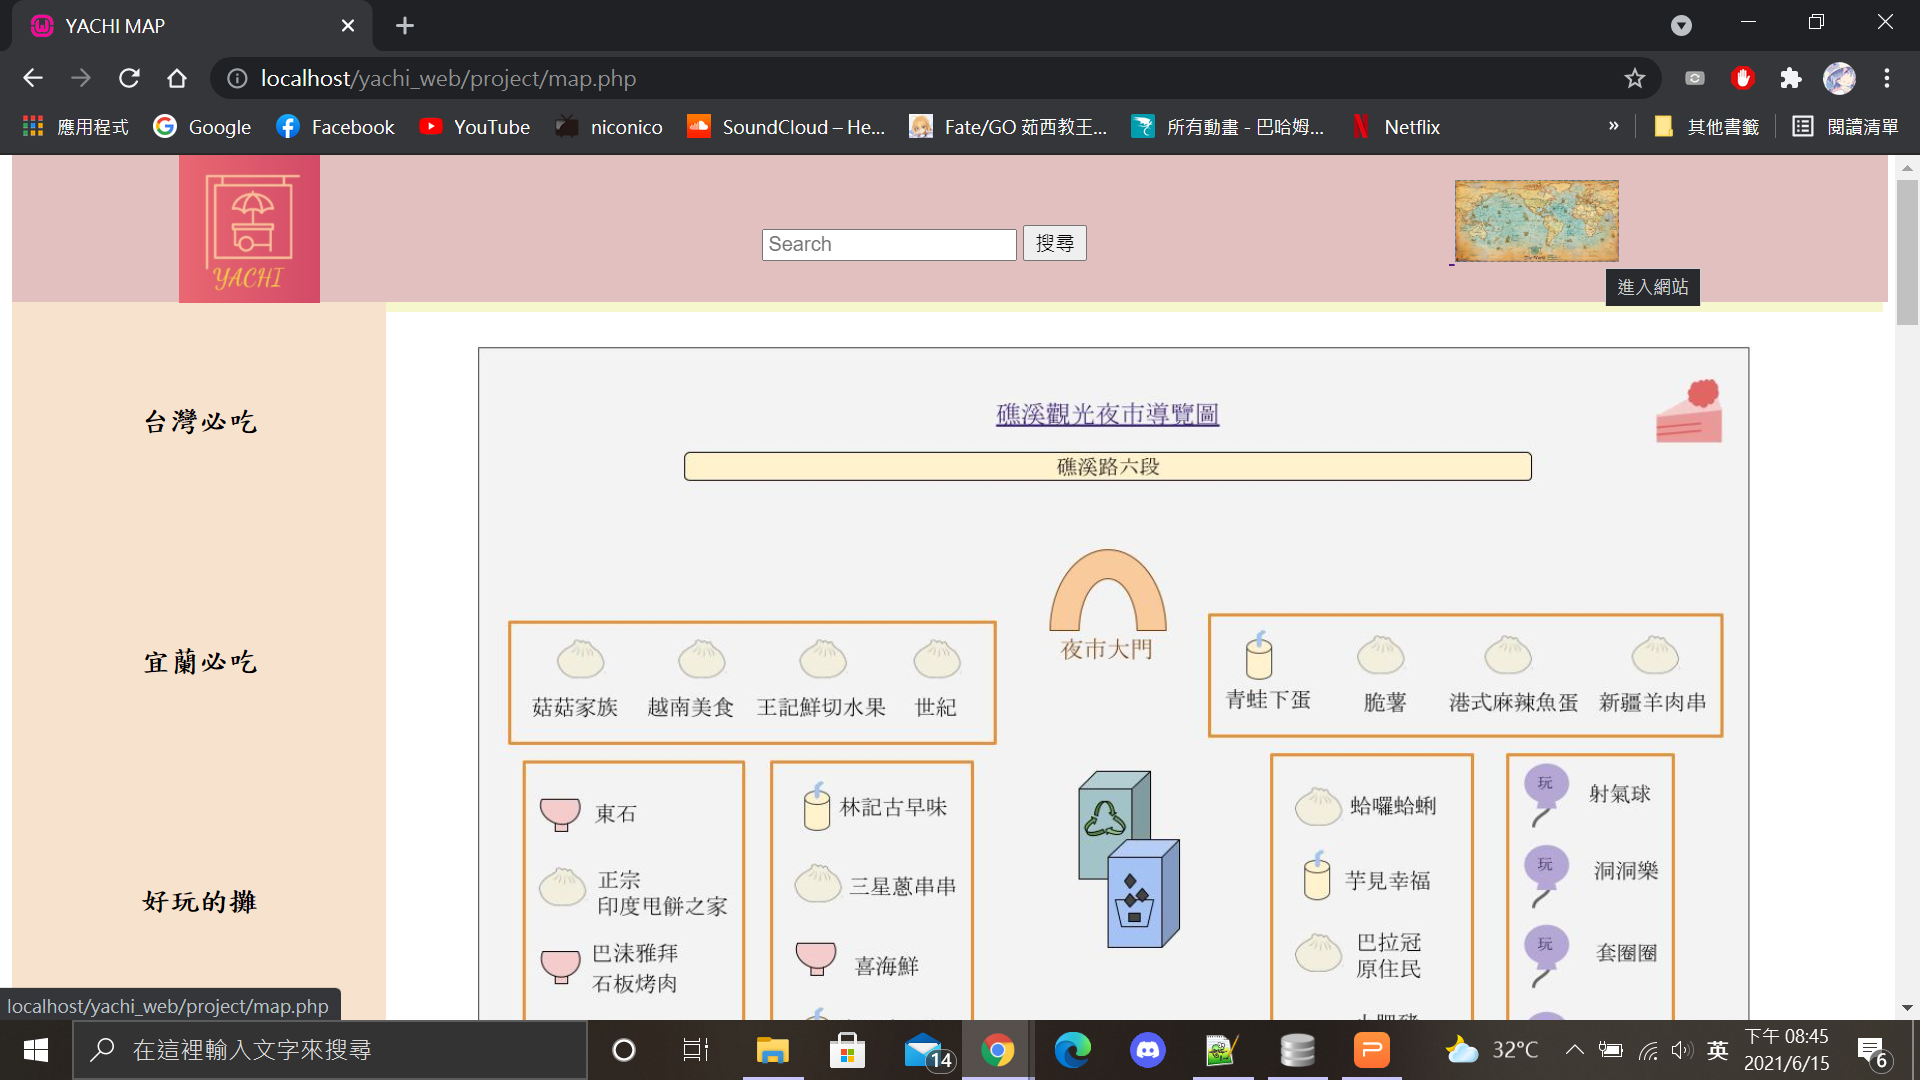Click the cake slice icon

pyautogui.click(x=1689, y=411)
